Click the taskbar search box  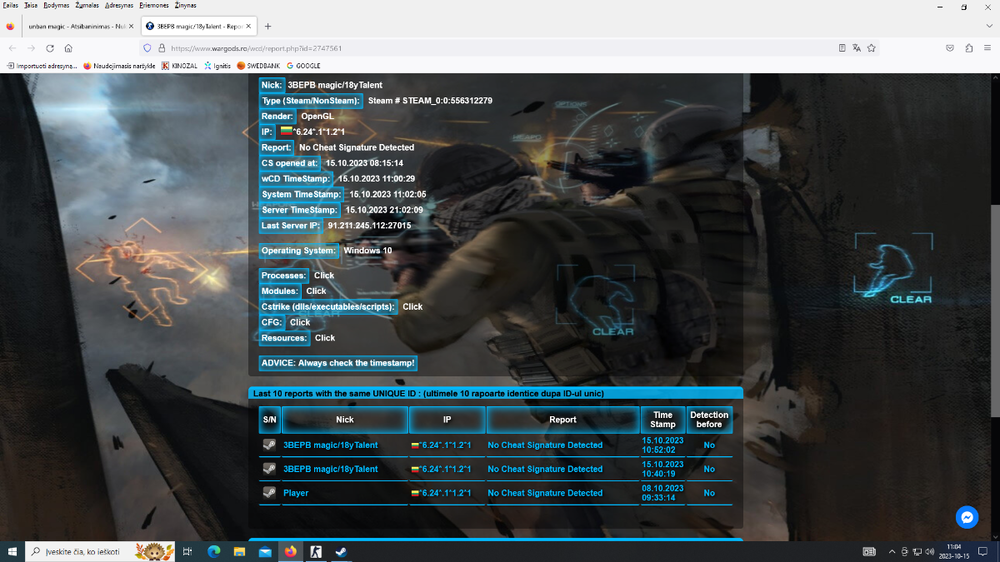99,552
